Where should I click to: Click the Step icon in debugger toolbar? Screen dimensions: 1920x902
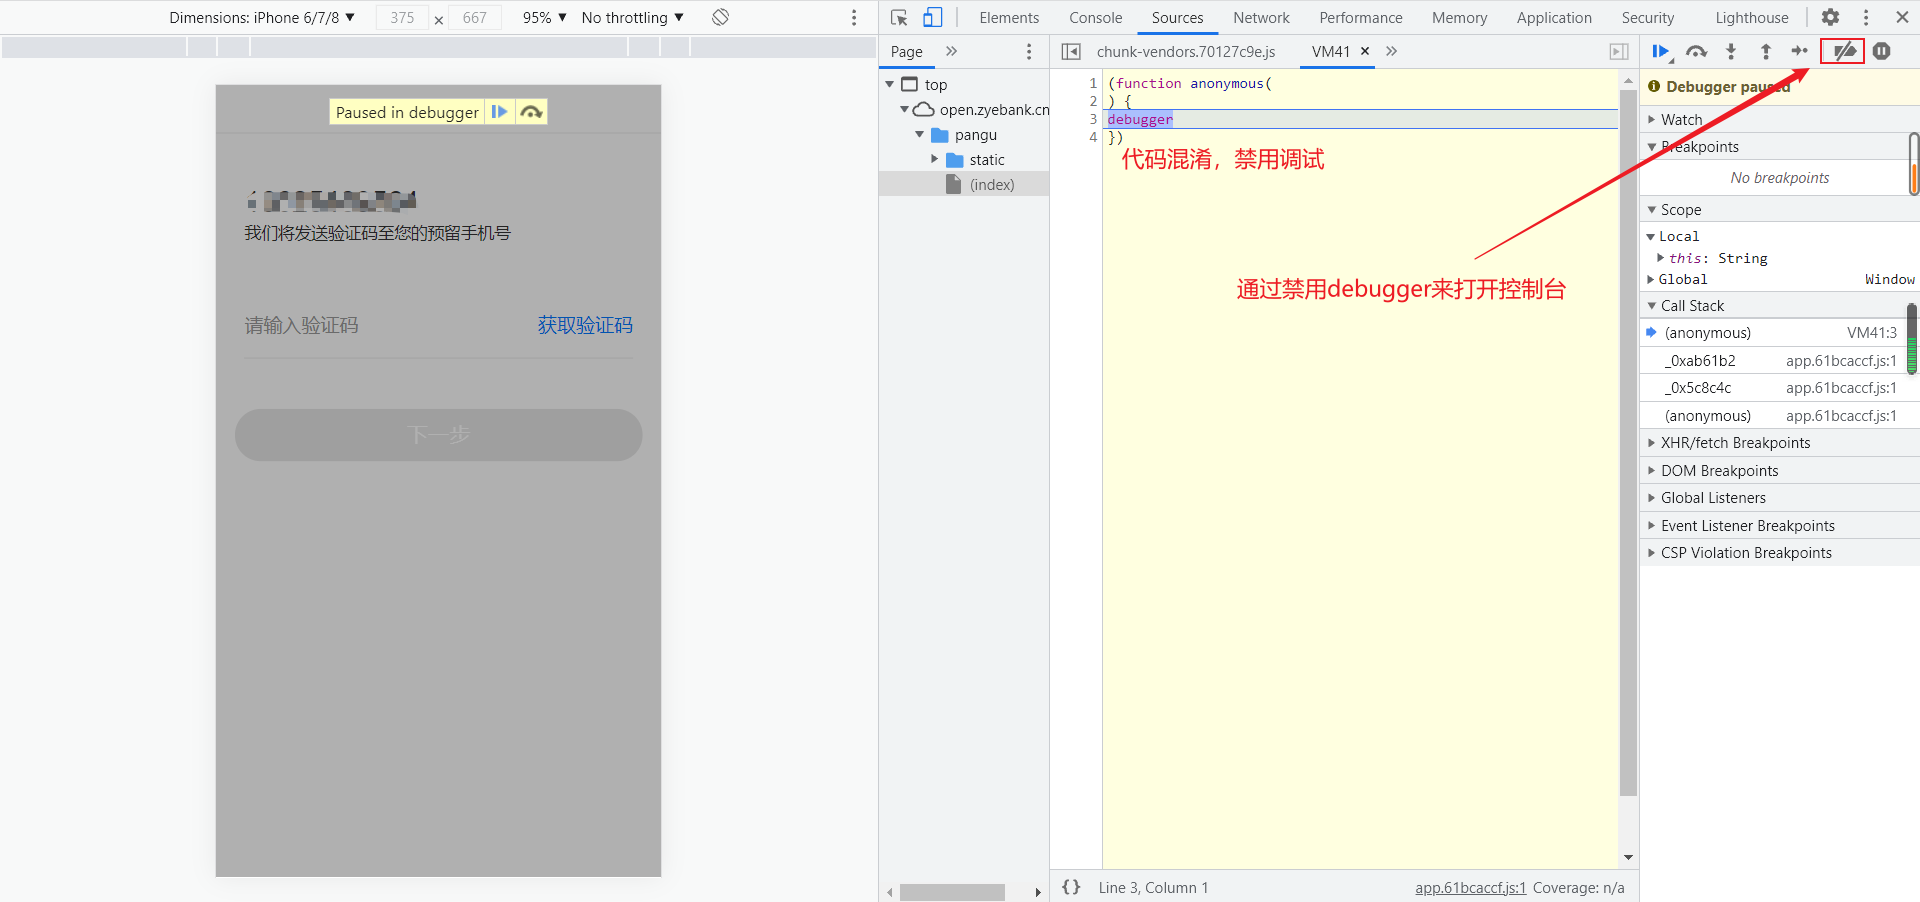1800,51
